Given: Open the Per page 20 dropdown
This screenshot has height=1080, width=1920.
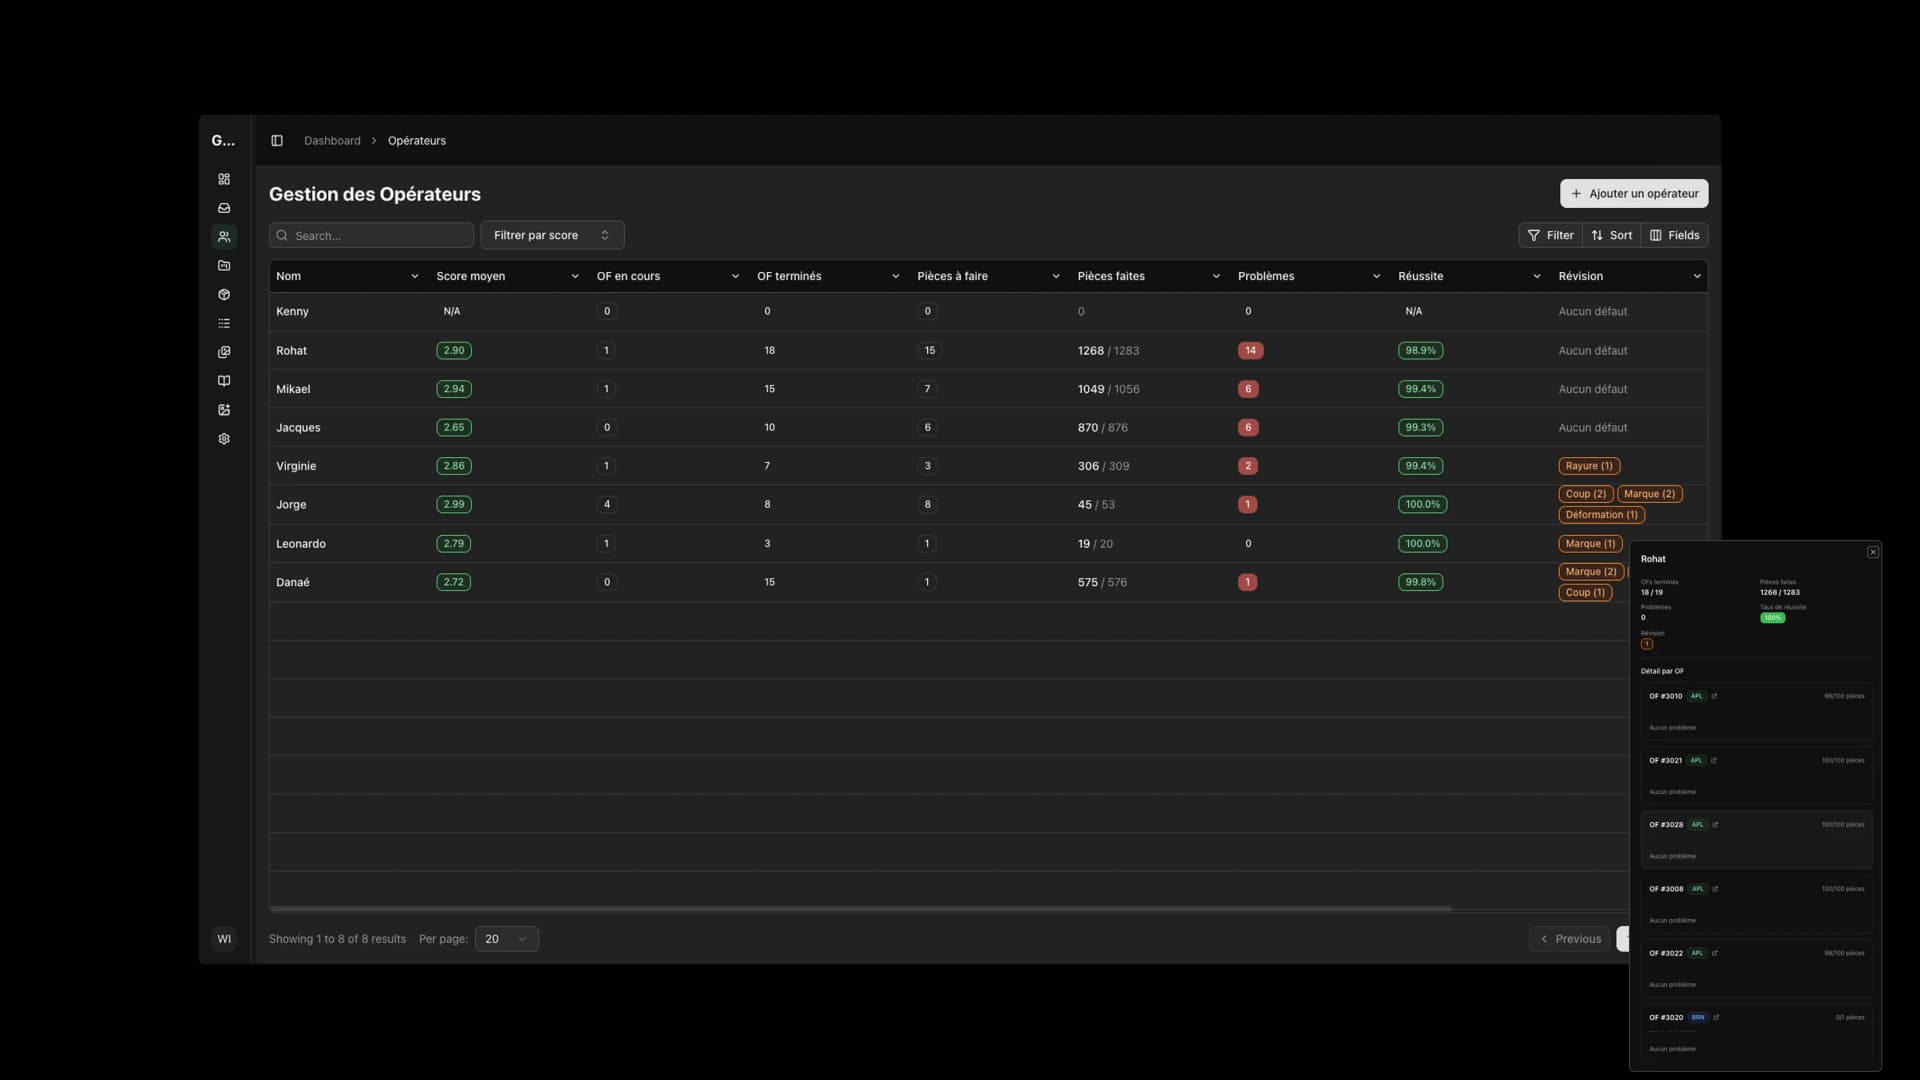Looking at the screenshot, I should [506, 939].
